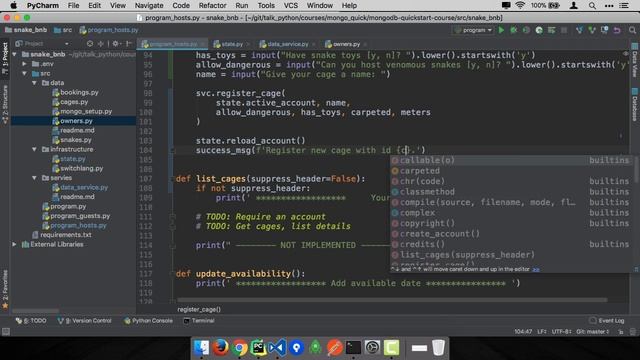Start debugging with the bug icon
Image resolution: width=640 pixels, height=360 pixels.
[x=514, y=30]
